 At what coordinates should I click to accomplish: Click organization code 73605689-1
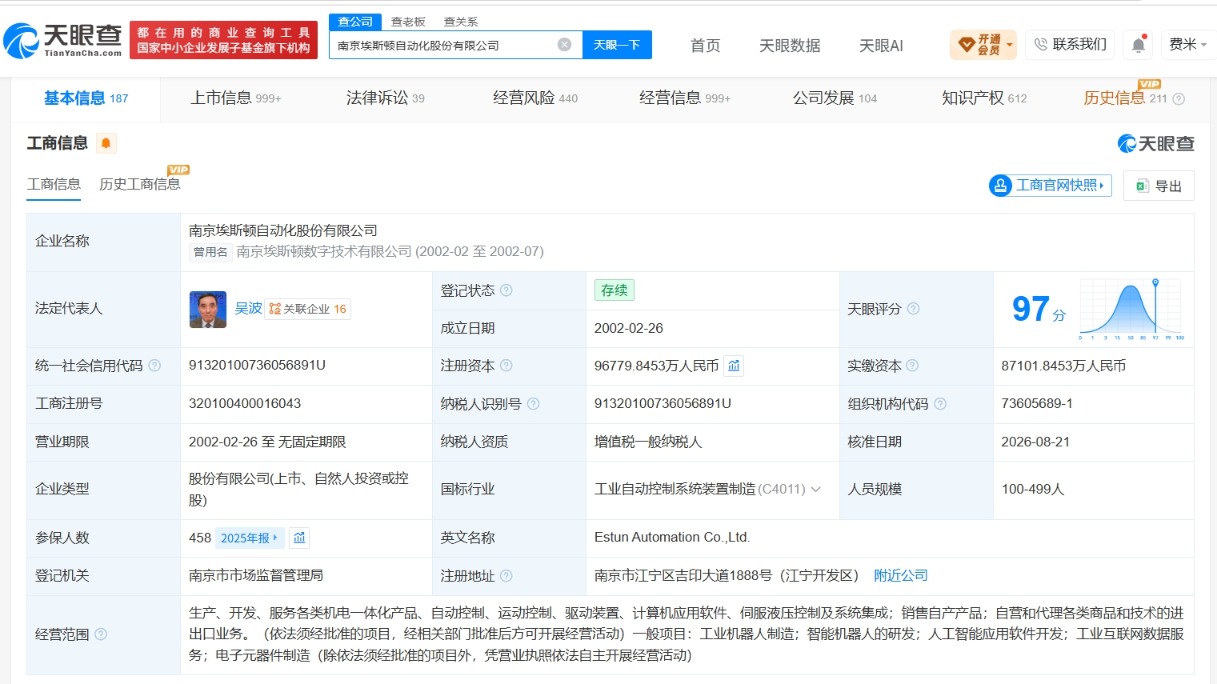click(x=1037, y=404)
